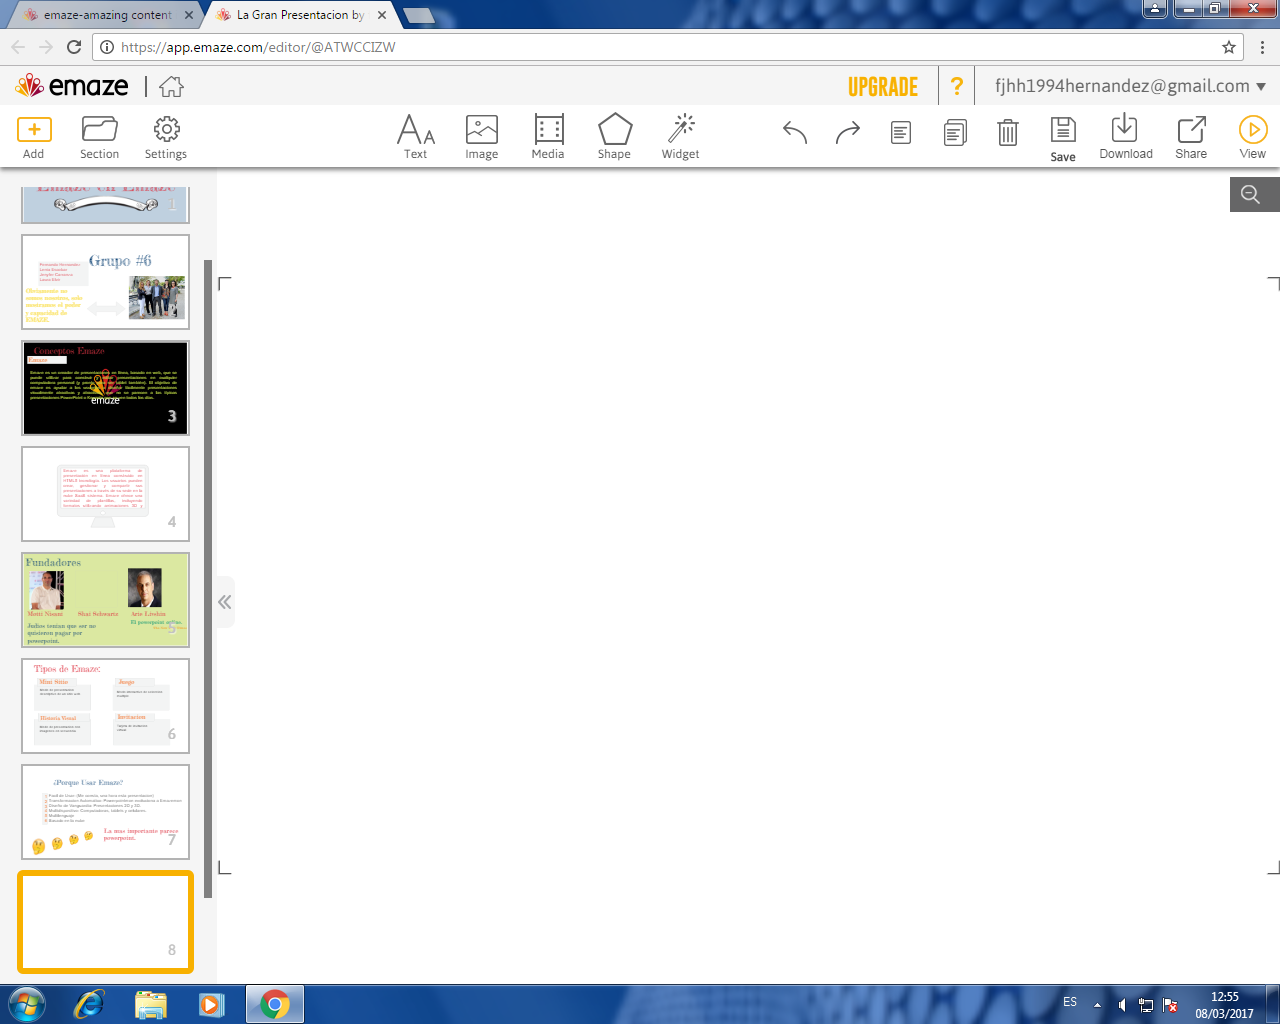The width and height of the screenshot is (1280, 1024).
Task: Click the Add slide button
Action: (x=34, y=137)
